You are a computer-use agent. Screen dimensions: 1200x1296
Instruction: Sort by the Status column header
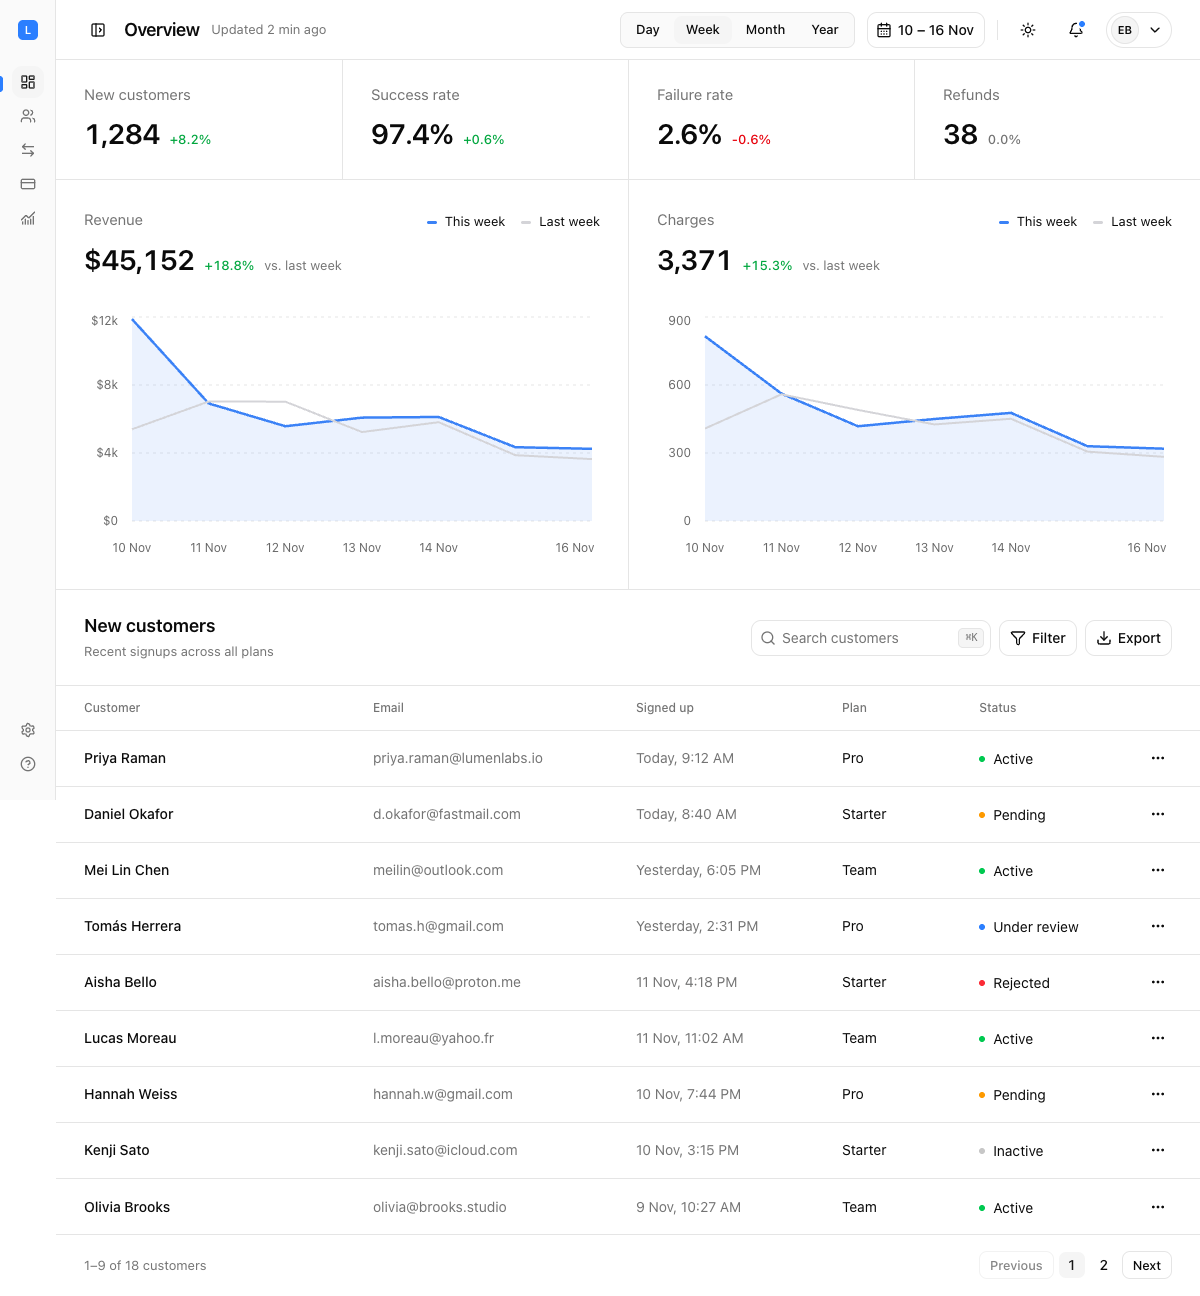pos(997,708)
